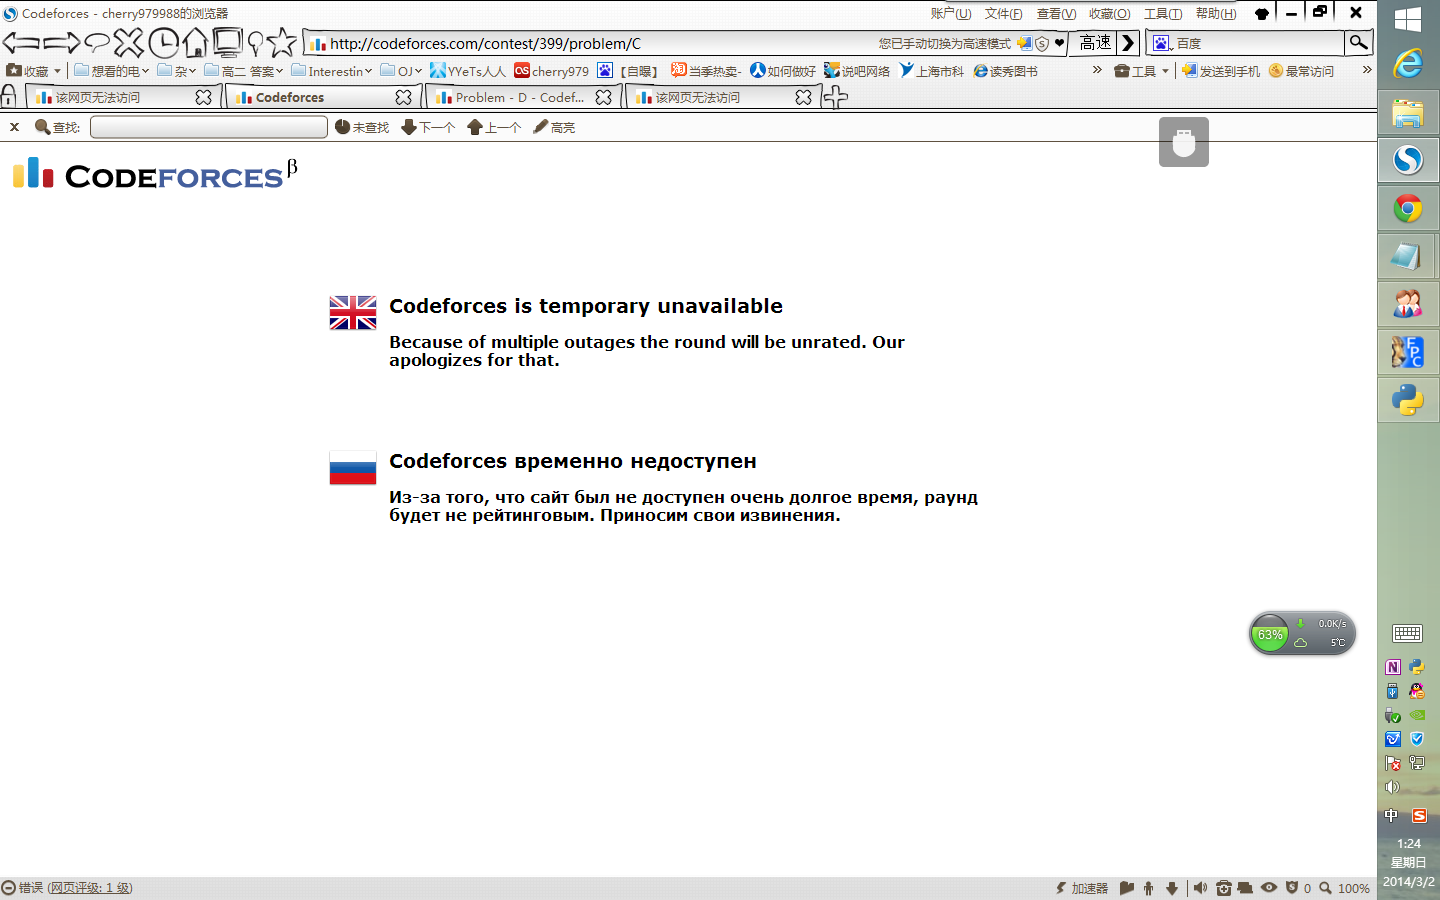Click the Codeforces logo

click(x=155, y=174)
